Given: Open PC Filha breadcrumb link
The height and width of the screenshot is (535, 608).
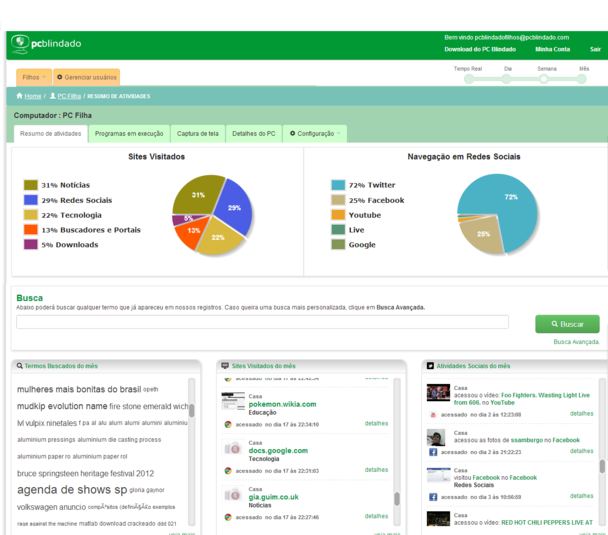Looking at the screenshot, I should pyautogui.click(x=69, y=96).
